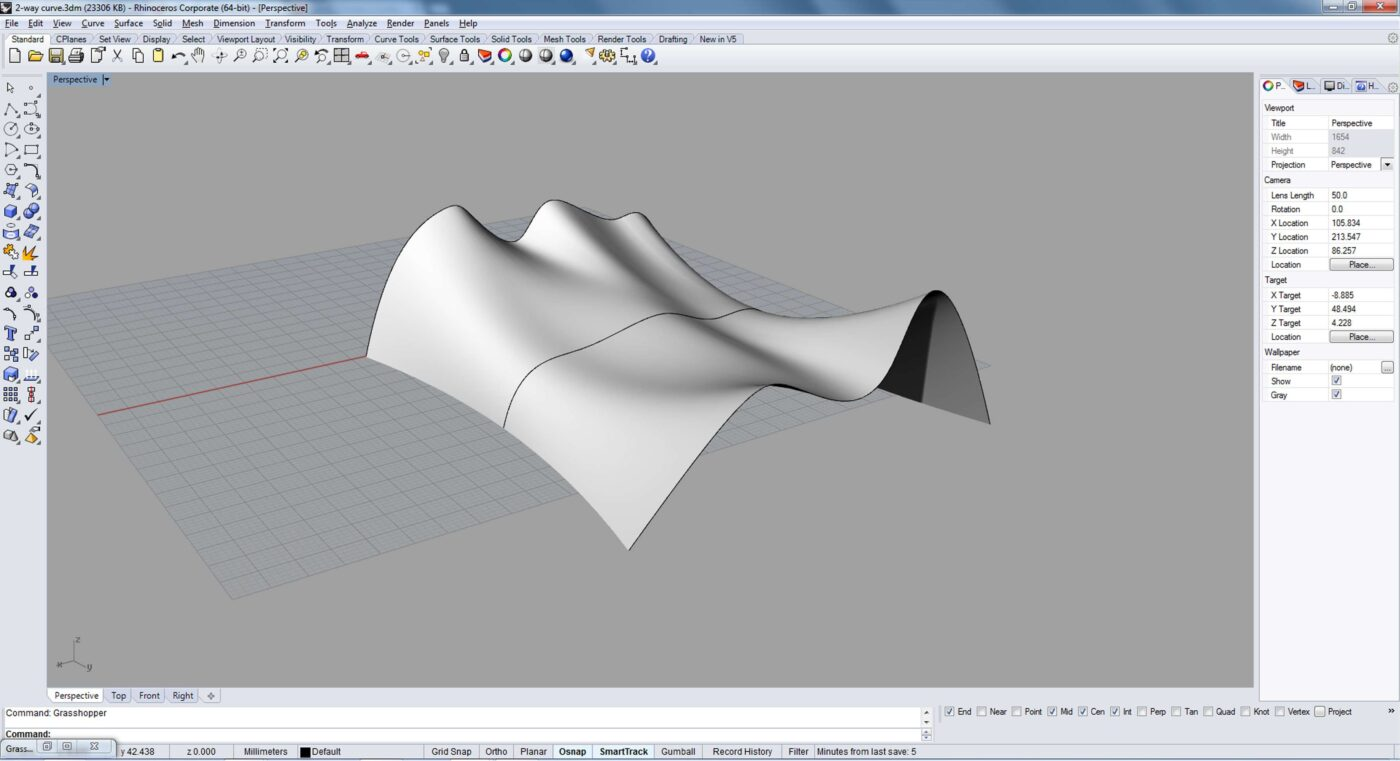Open the Perspective viewport title dropdown arrow
The width and height of the screenshot is (1400, 761).
click(x=106, y=79)
